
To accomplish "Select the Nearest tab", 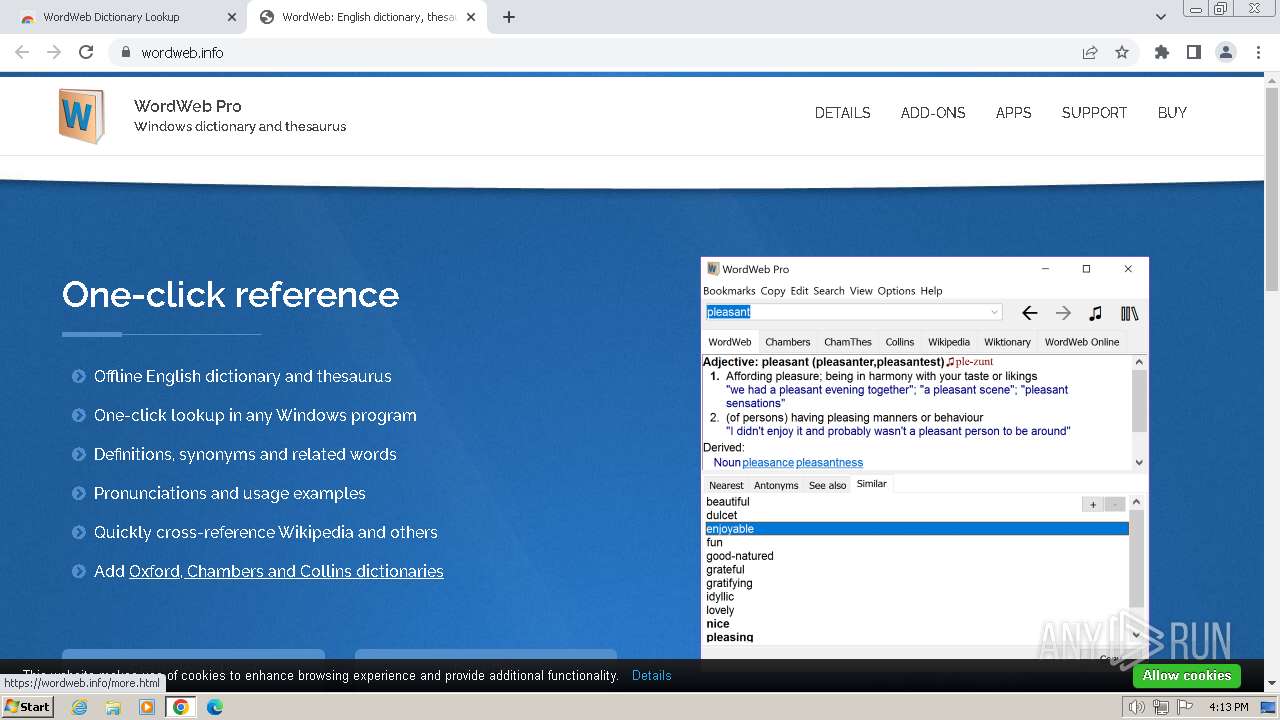I will (726, 485).
